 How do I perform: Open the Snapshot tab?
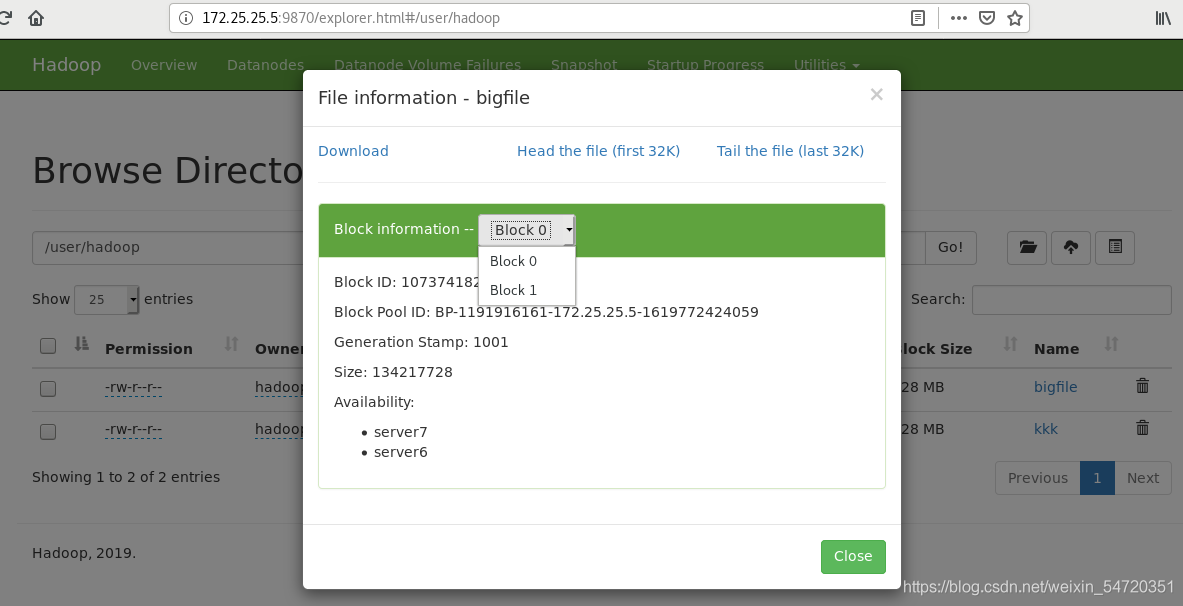click(x=584, y=65)
